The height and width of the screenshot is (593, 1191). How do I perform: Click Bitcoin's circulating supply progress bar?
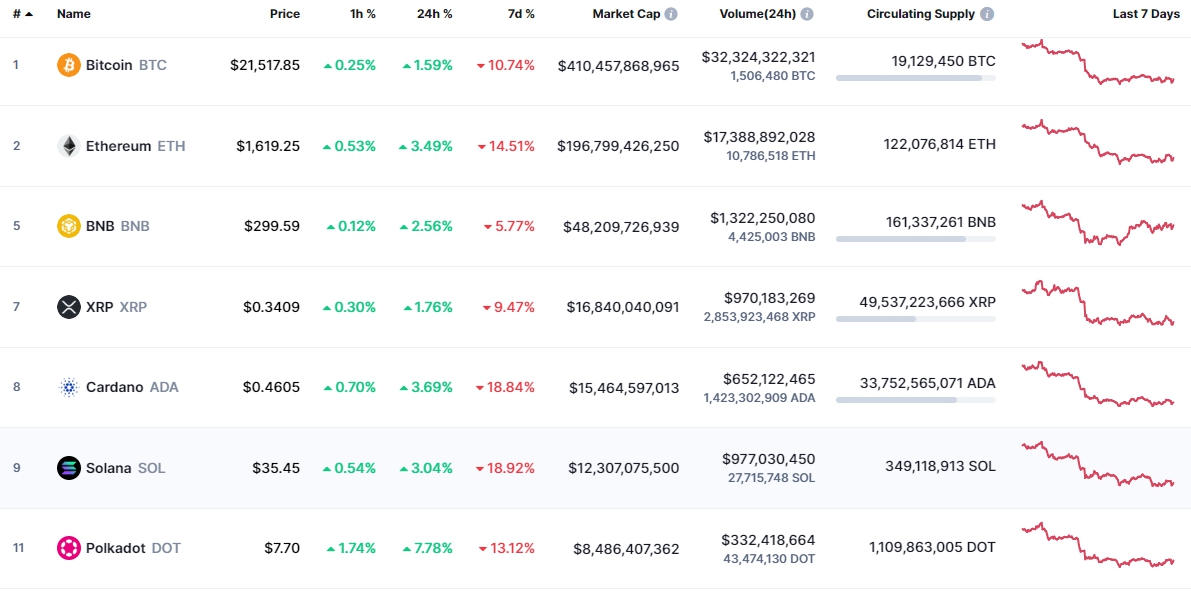(x=915, y=77)
